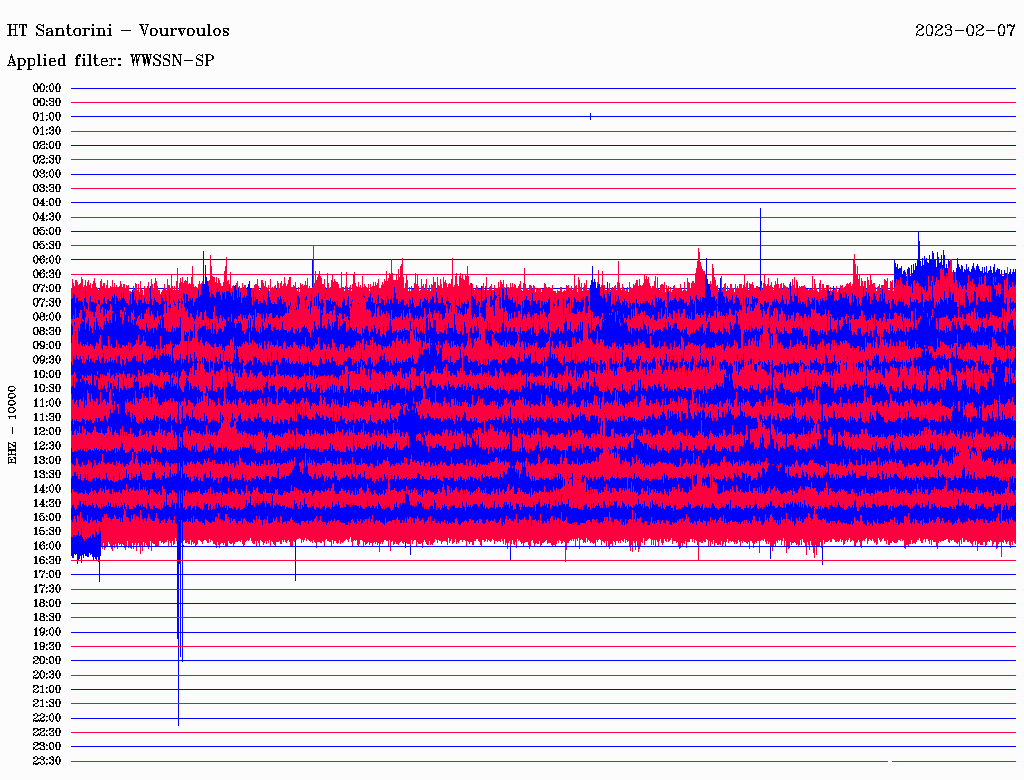Click the 00:00 time label
Image resolution: width=1024 pixels, height=780 pixels.
[47, 88]
